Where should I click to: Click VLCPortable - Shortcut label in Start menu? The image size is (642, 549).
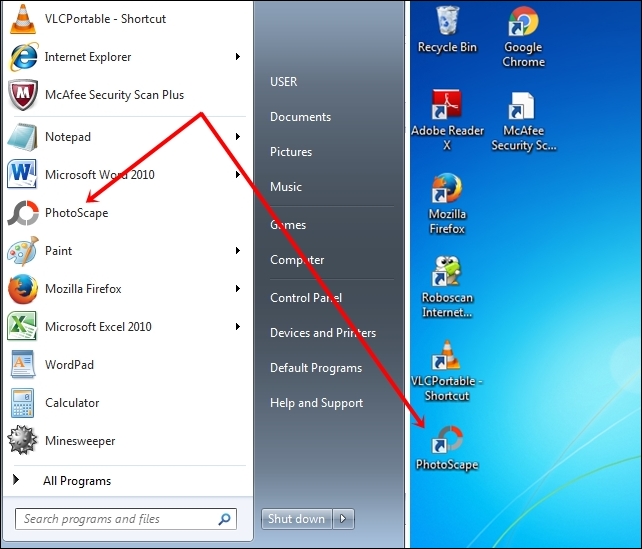click(x=105, y=19)
